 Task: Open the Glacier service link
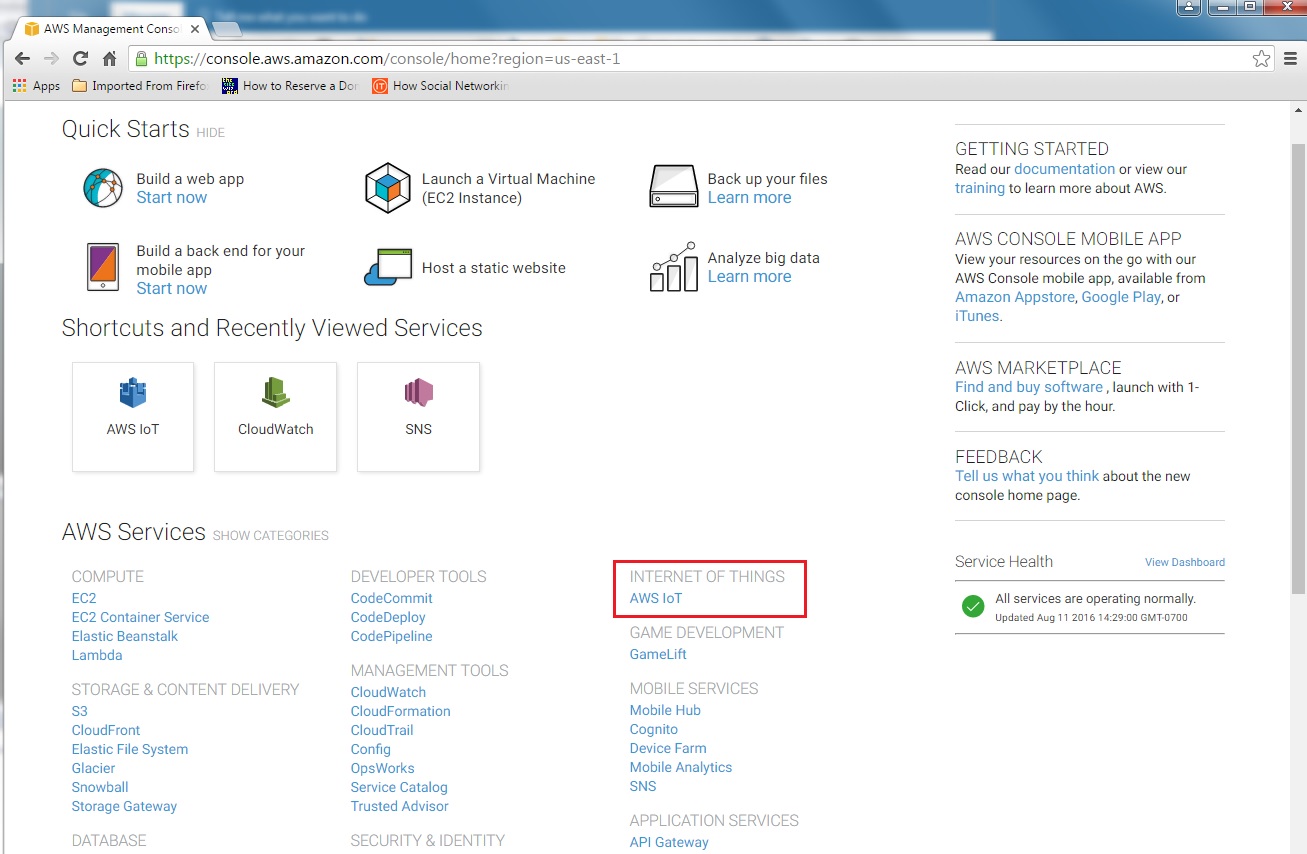click(x=93, y=768)
